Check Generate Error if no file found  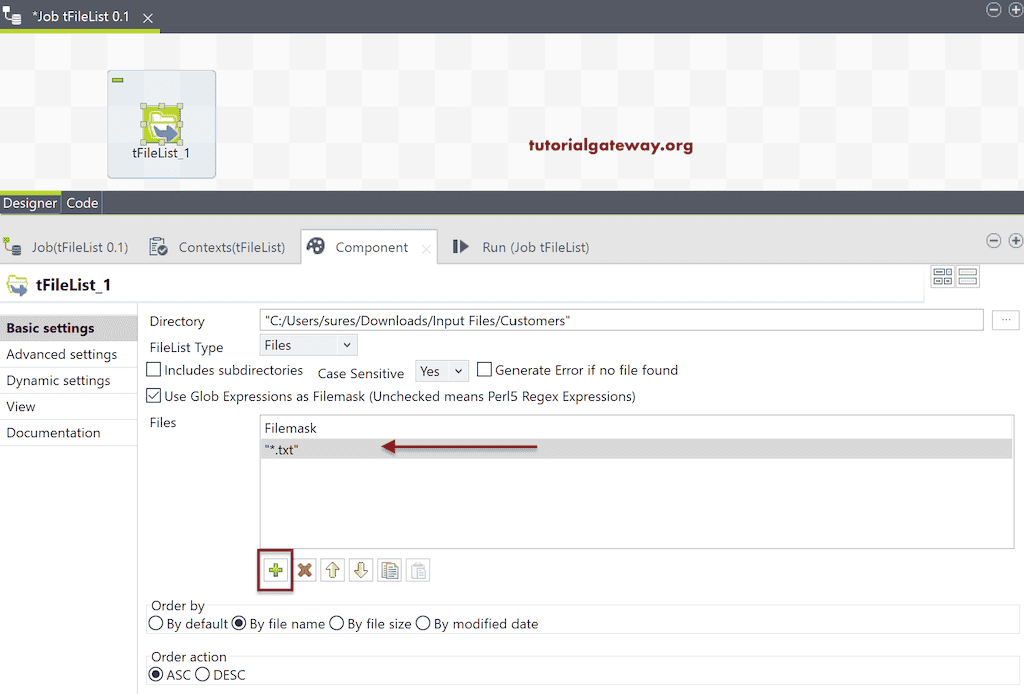click(484, 369)
